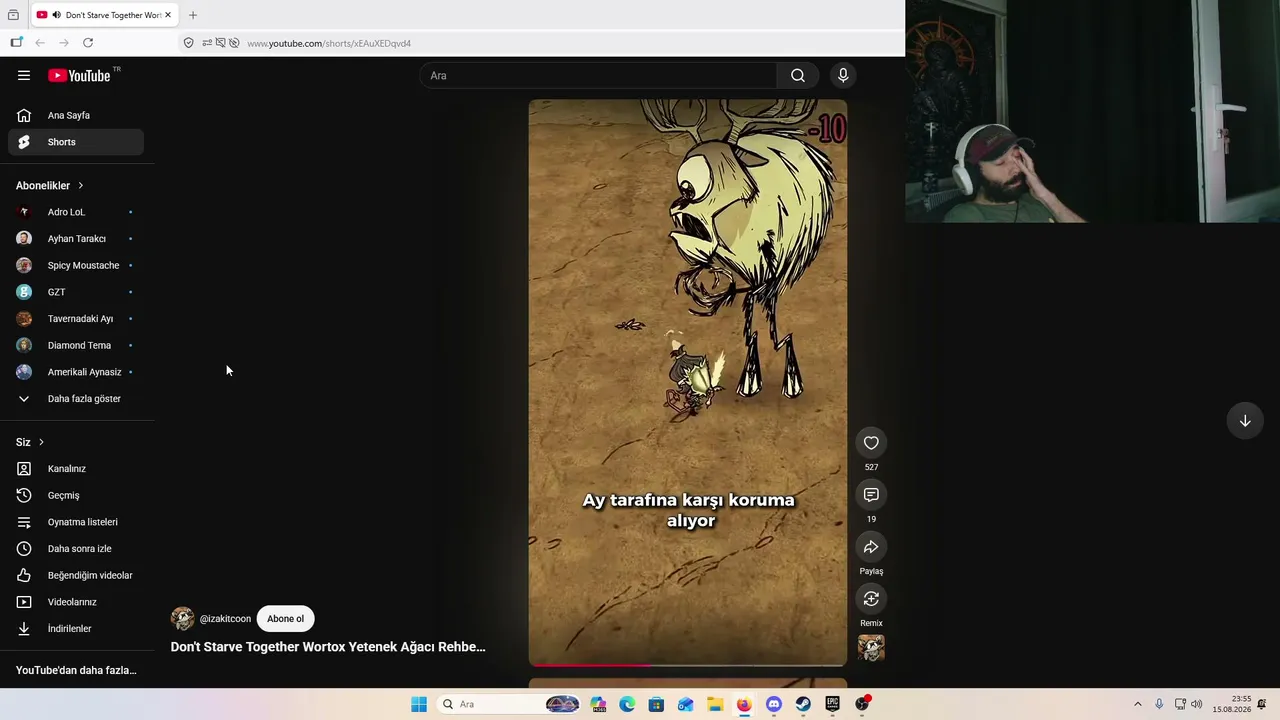Open the Amerikali Aynasiz subscription
The image size is (1280, 720).
coord(76,372)
